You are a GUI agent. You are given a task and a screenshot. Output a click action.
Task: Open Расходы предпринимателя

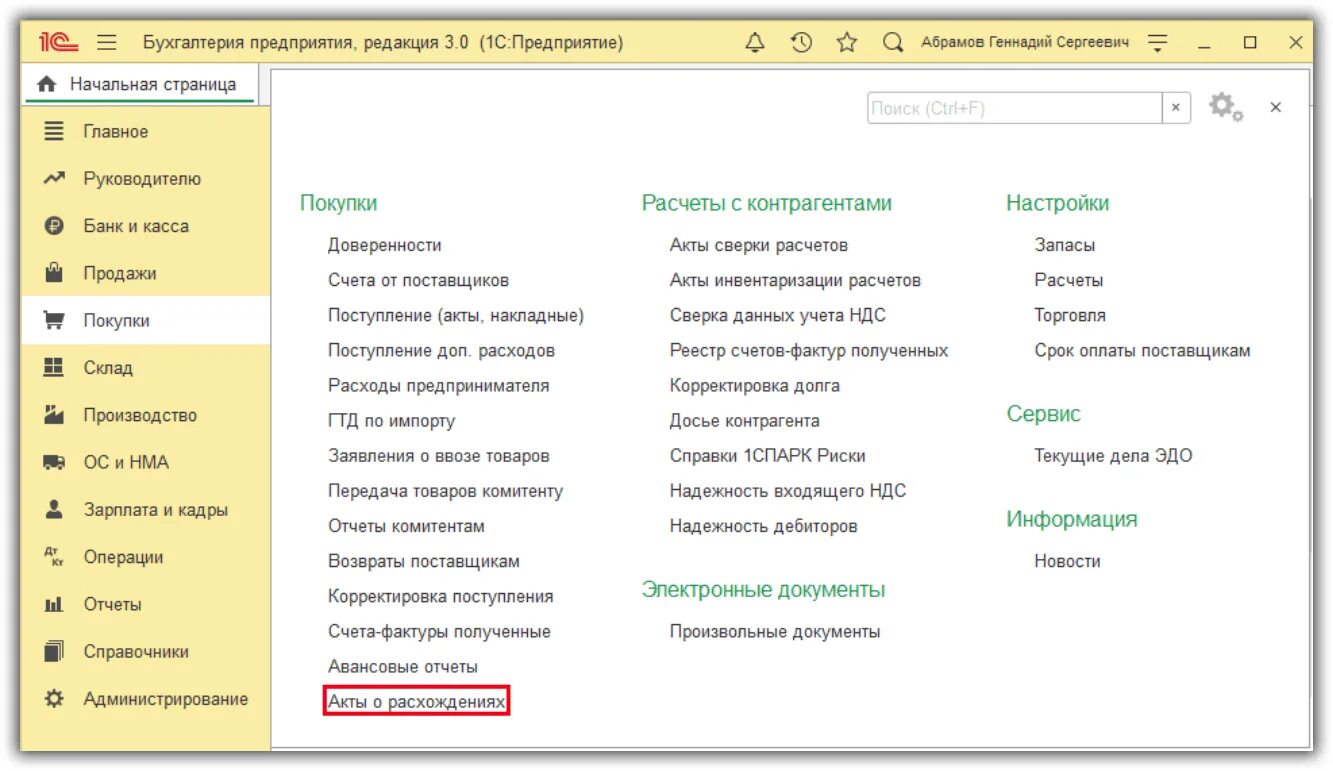pyautogui.click(x=439, y=386)
